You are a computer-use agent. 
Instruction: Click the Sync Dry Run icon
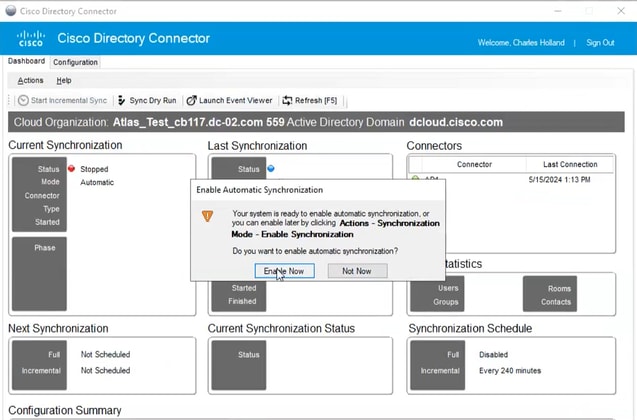[121, 100]
